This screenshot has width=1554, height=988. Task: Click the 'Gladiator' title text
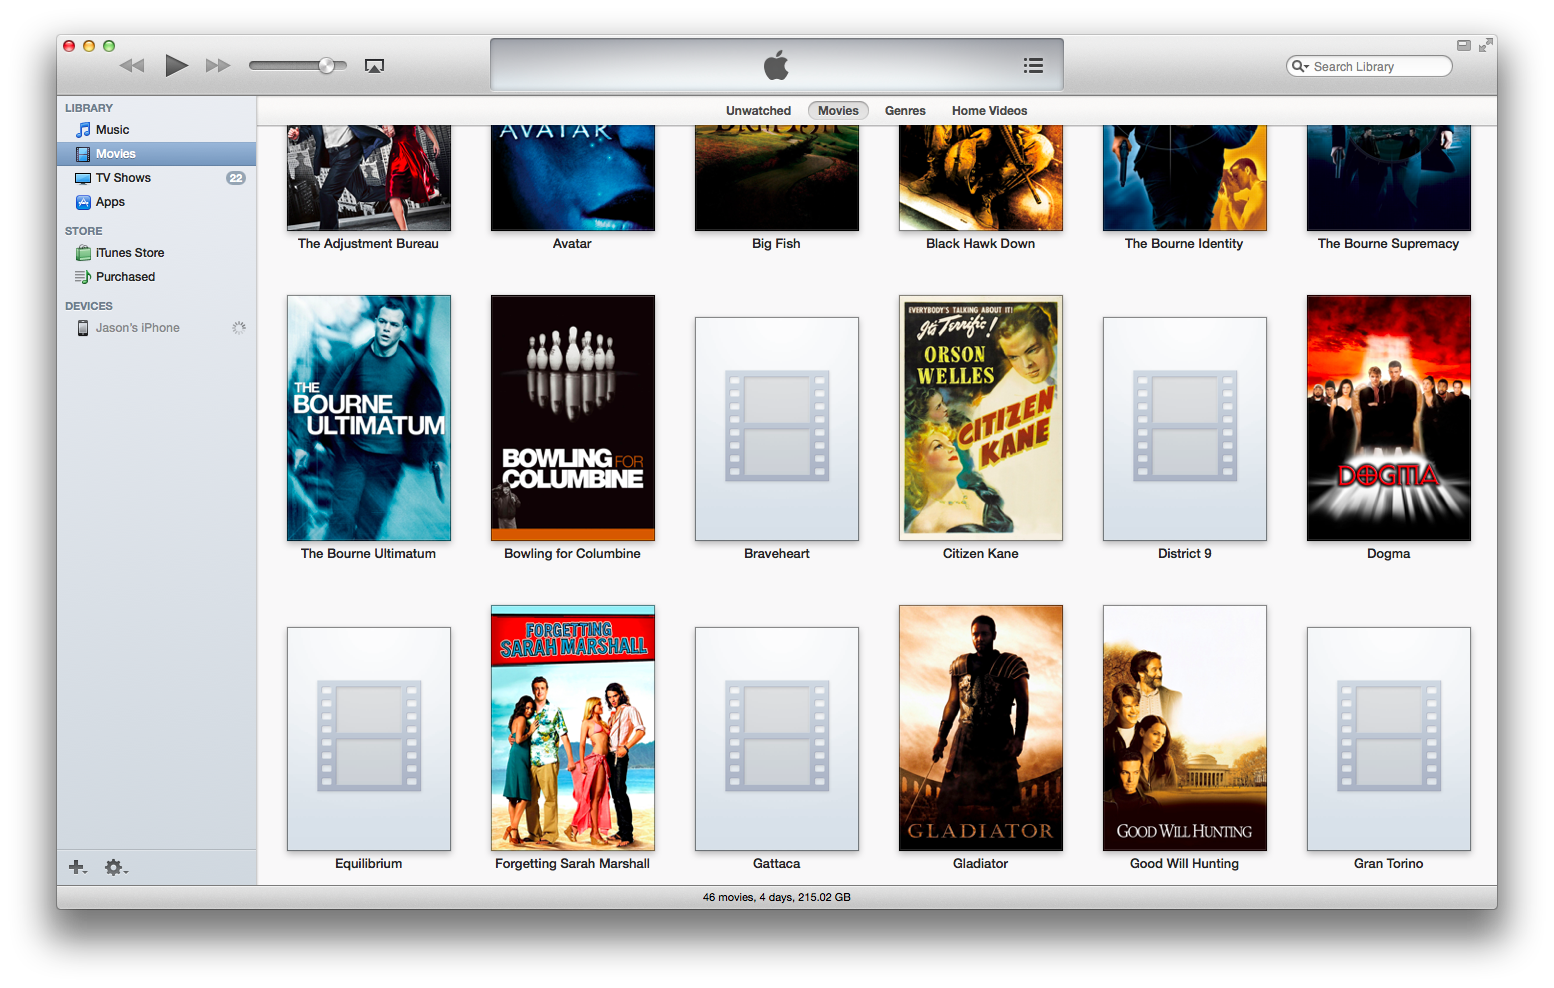pyautogui.click(x=981, y=864)
